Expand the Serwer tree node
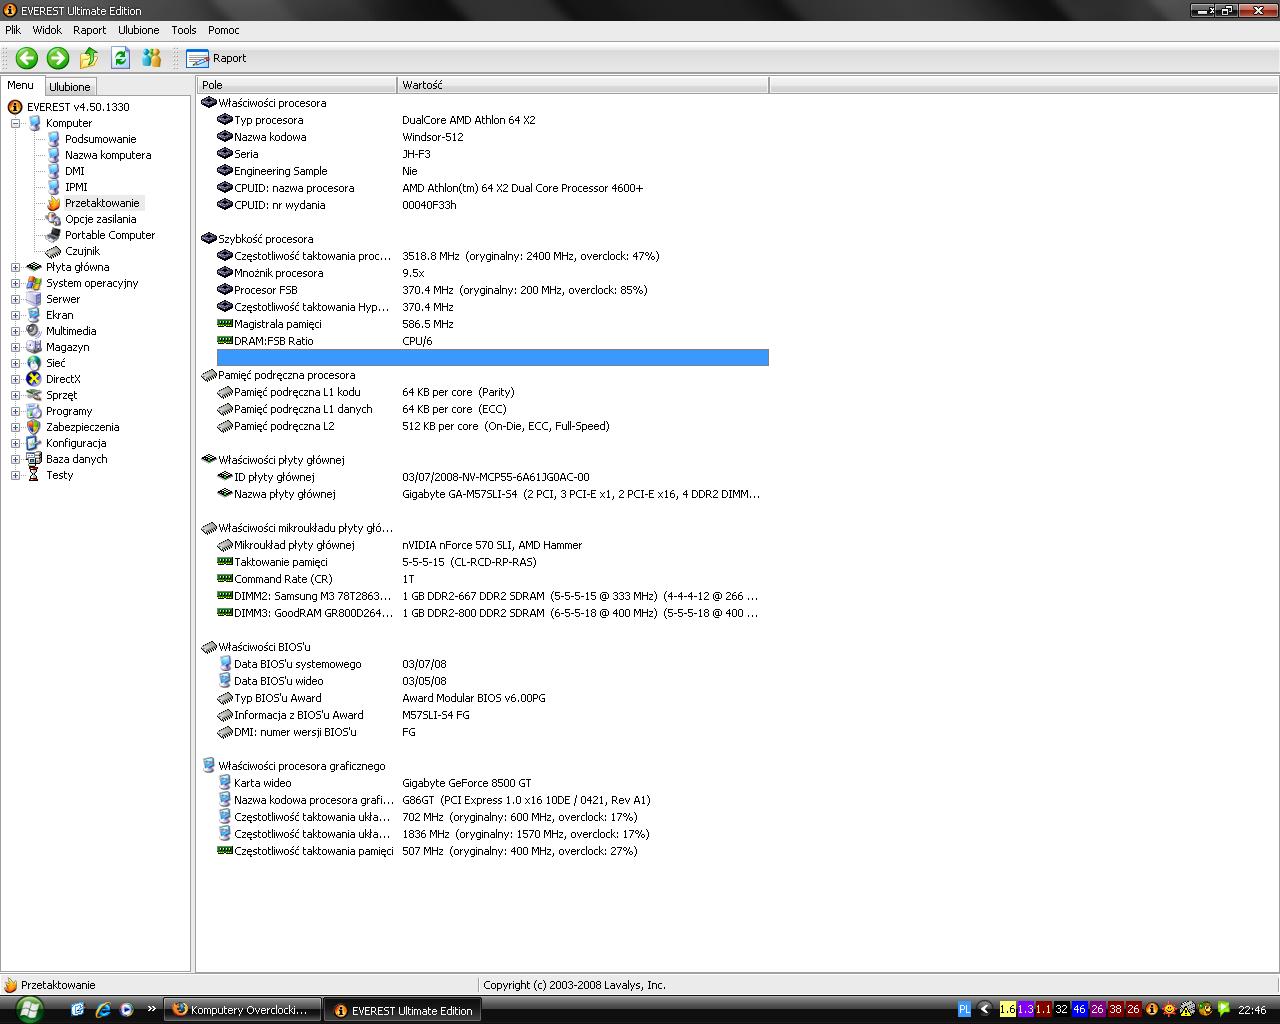Screen dimensions: 1280x1024 [x=15, y=299]
